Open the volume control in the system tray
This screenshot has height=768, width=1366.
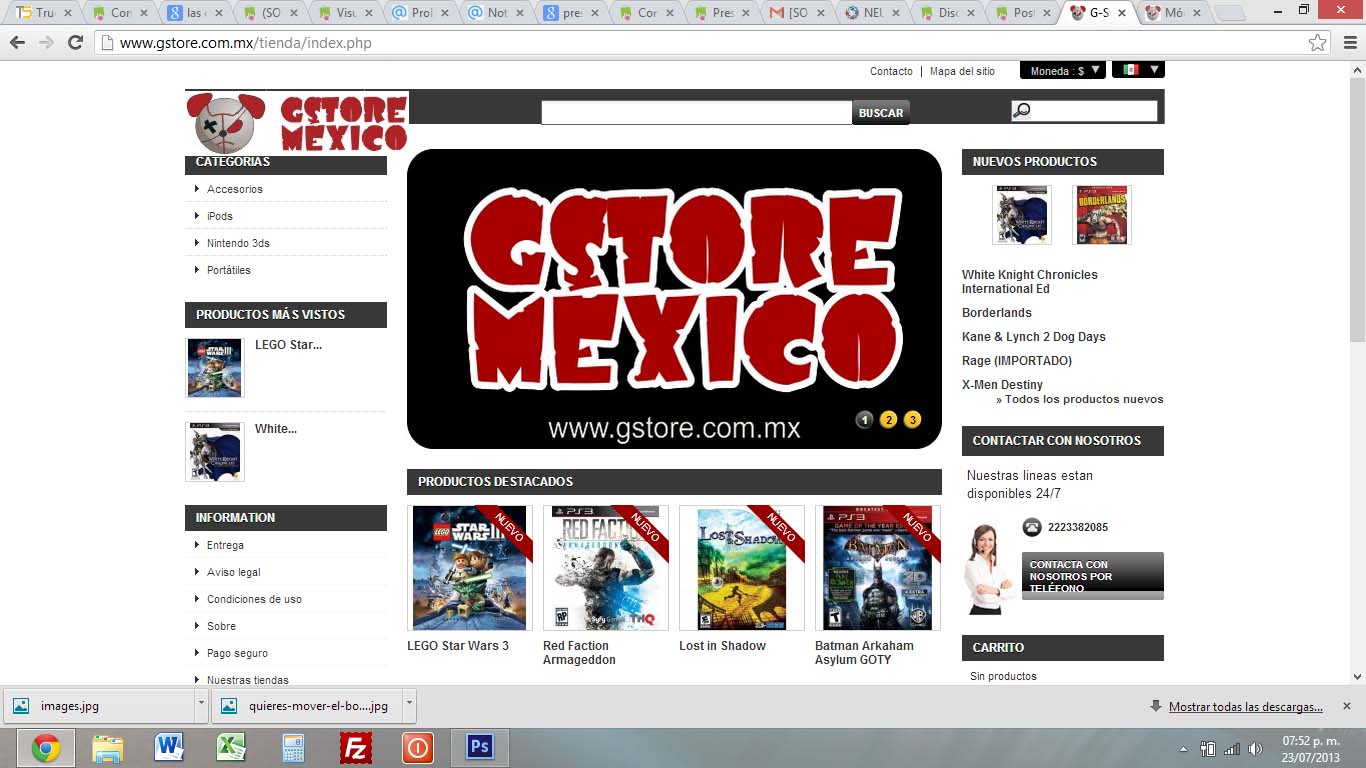click(1256, 749)
